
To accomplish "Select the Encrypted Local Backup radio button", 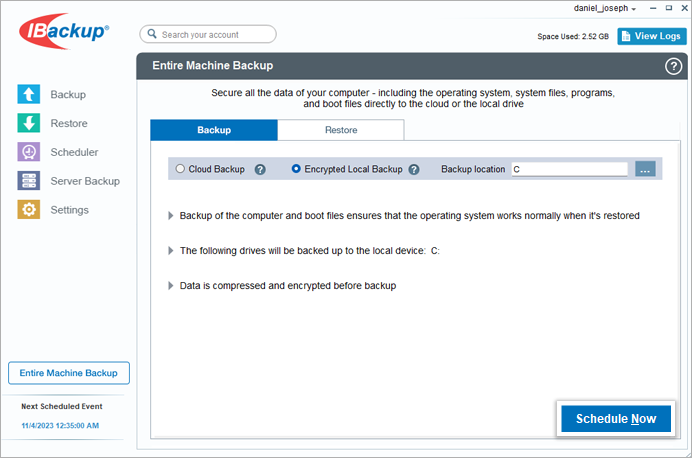I will pyautogui.click(x=296, y=169).
